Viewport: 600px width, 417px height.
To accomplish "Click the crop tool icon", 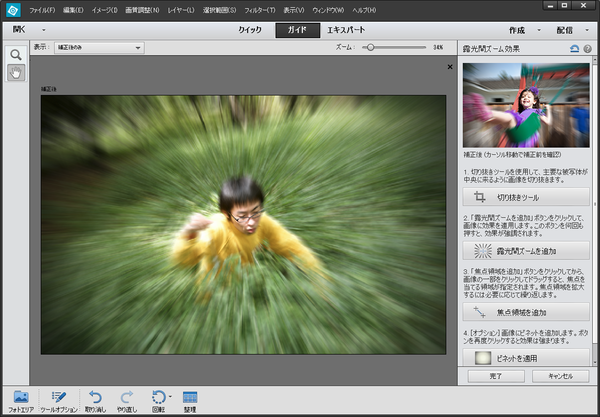I will pyautogui.click(x=479, y=197).
